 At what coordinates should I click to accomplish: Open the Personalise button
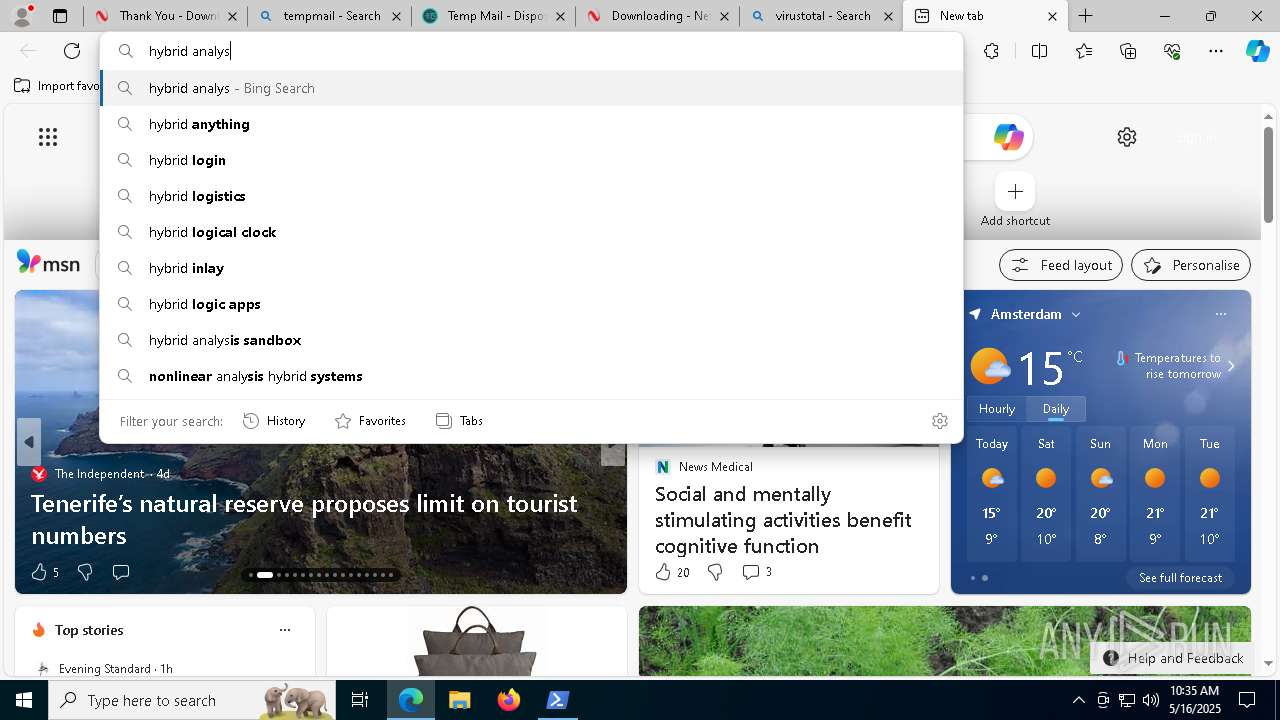pos(1191,265)
